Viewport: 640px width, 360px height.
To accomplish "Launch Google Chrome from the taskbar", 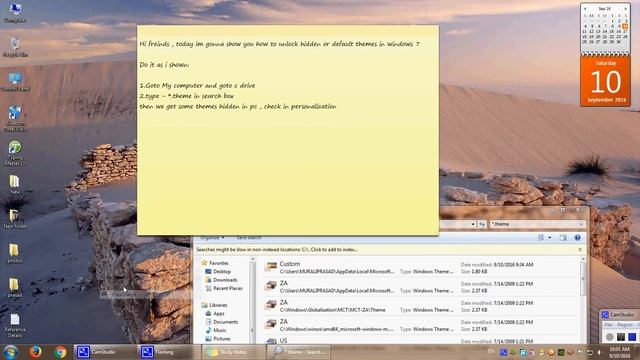I will [60, 352].
